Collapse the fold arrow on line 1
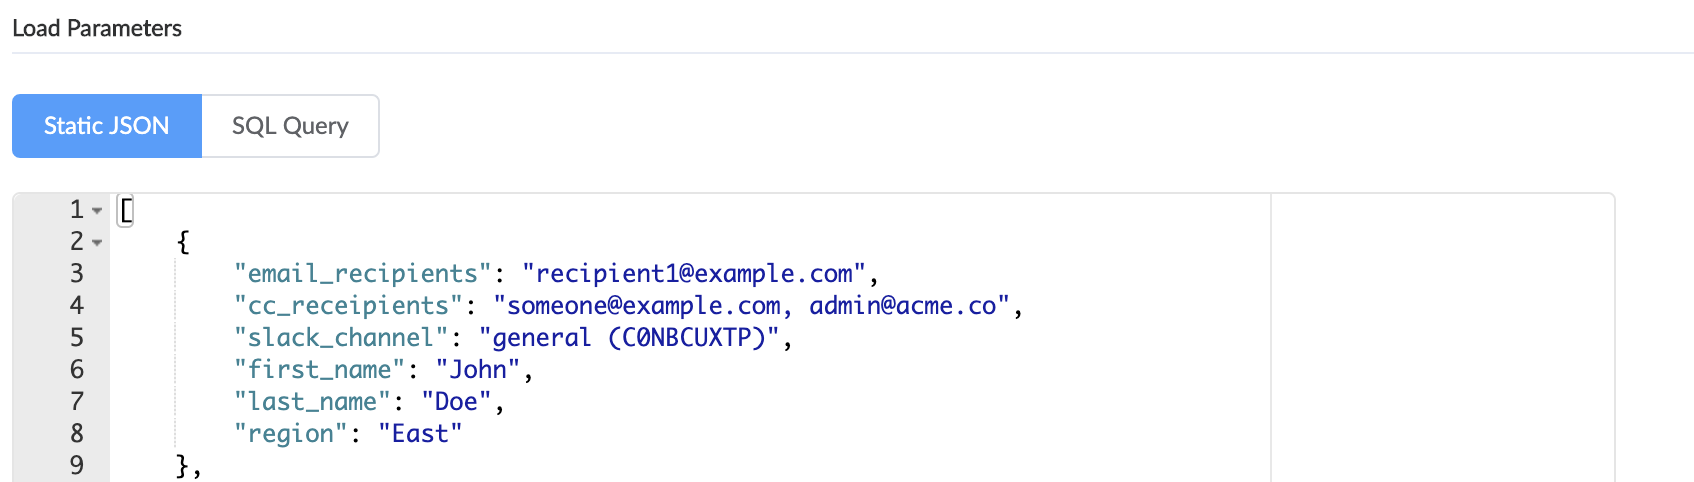1694x482 pixels. [97, 211]
